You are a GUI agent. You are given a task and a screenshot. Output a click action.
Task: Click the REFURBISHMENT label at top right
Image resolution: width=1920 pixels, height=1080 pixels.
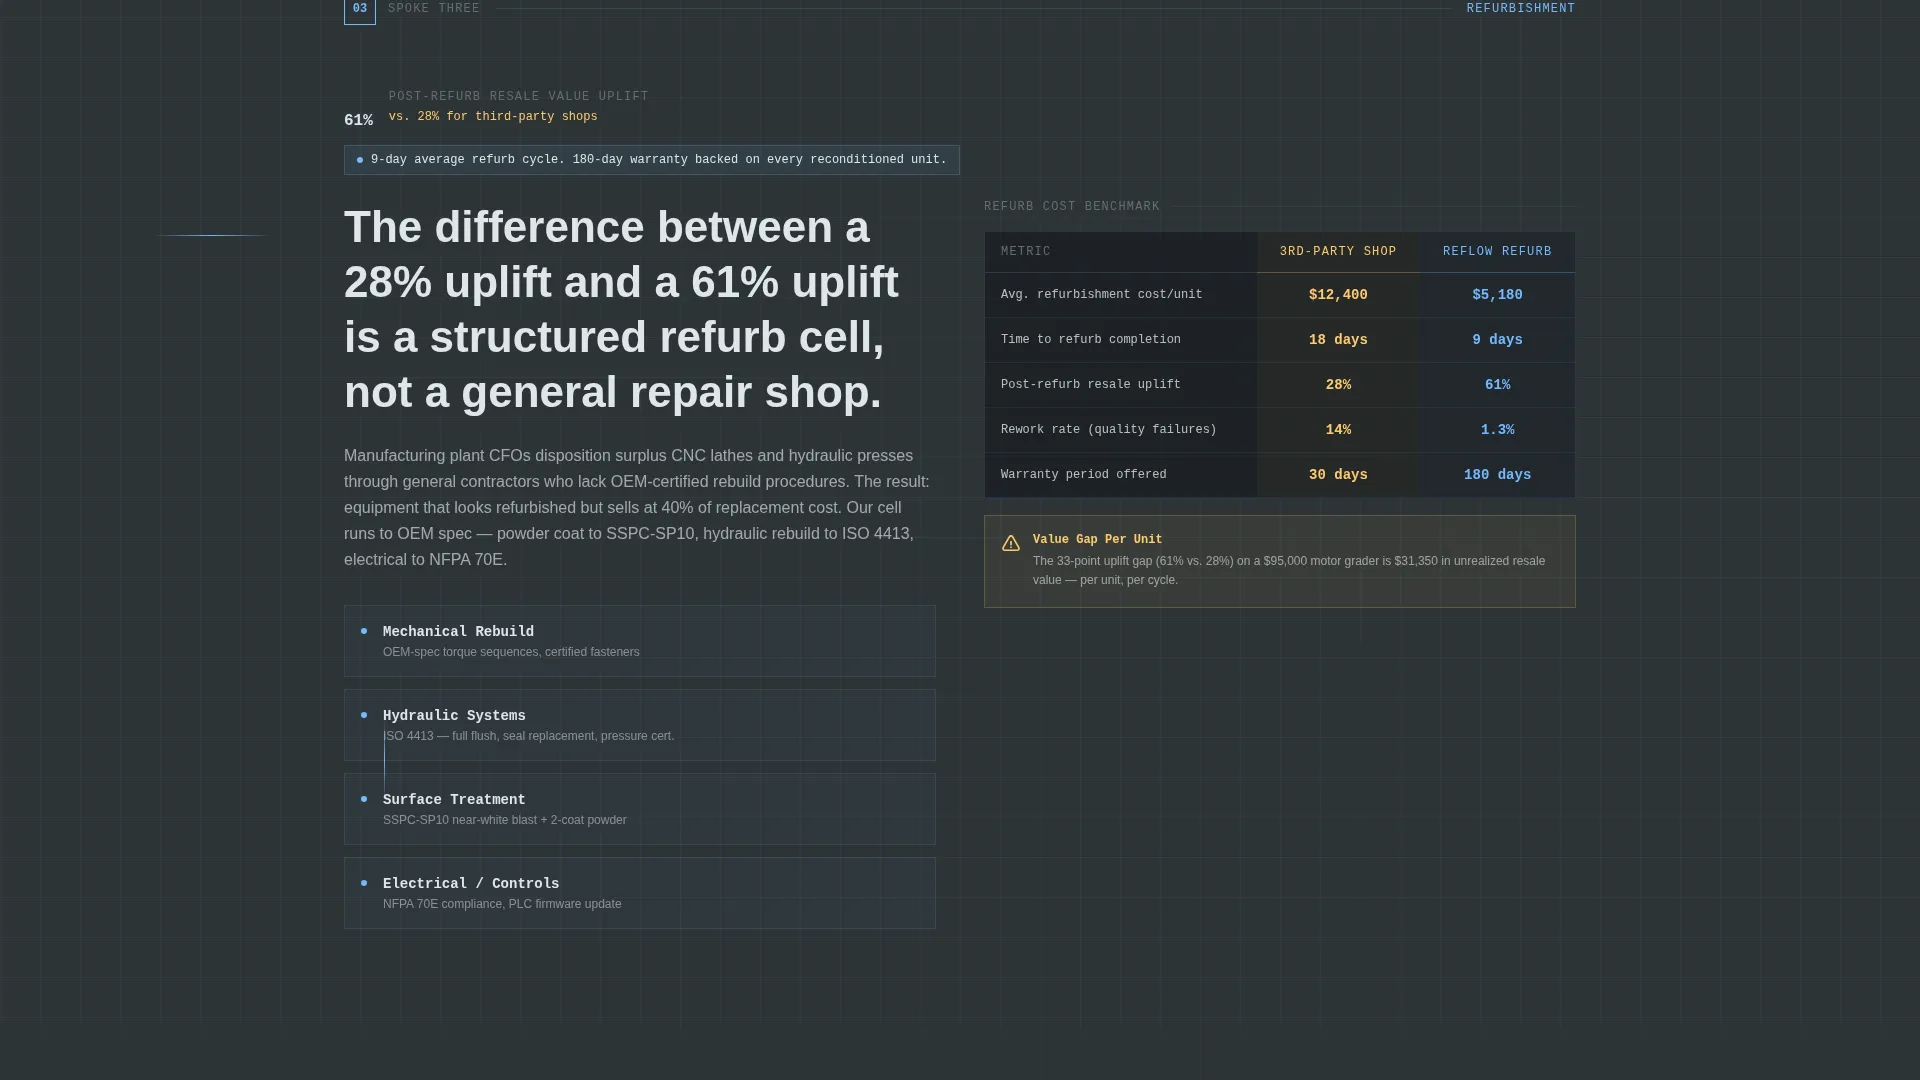(1520, 8)
